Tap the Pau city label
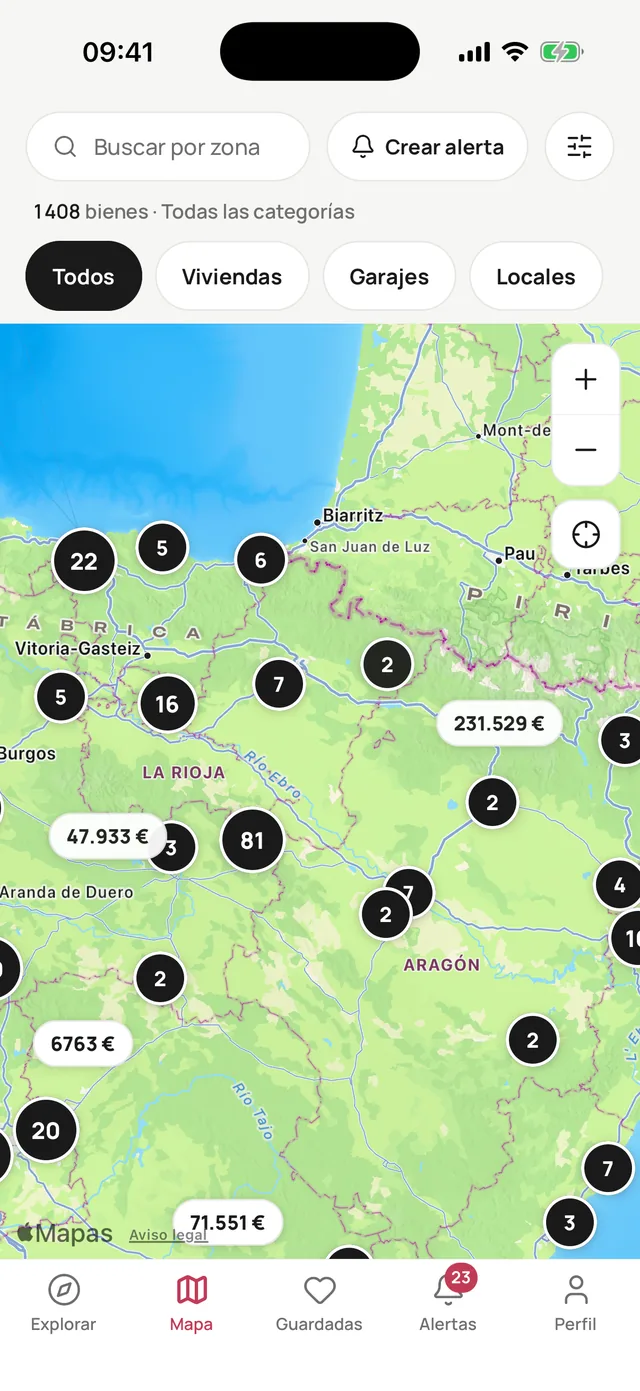Viewport: 640px width, 1391px height. coord(519,553)
